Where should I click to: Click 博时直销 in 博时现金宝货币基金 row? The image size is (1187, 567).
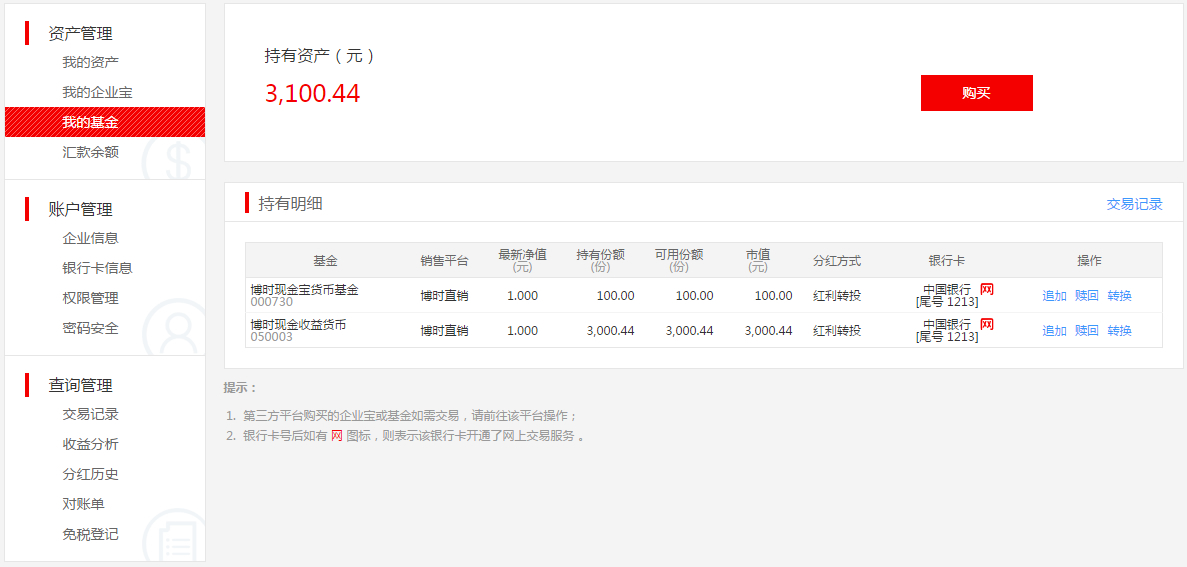(x=444, y=296)
